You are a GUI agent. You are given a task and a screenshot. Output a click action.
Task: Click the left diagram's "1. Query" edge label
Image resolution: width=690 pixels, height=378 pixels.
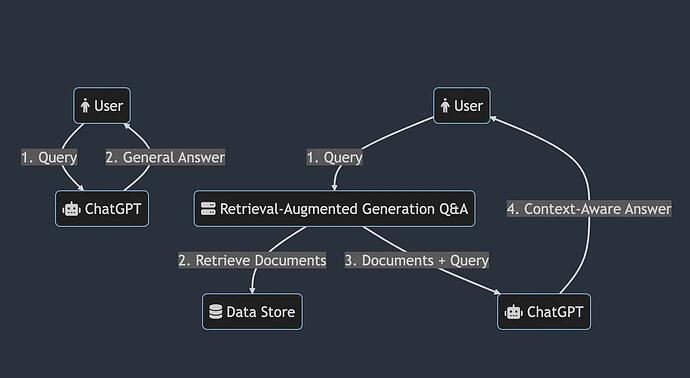(x=49, y=157)
